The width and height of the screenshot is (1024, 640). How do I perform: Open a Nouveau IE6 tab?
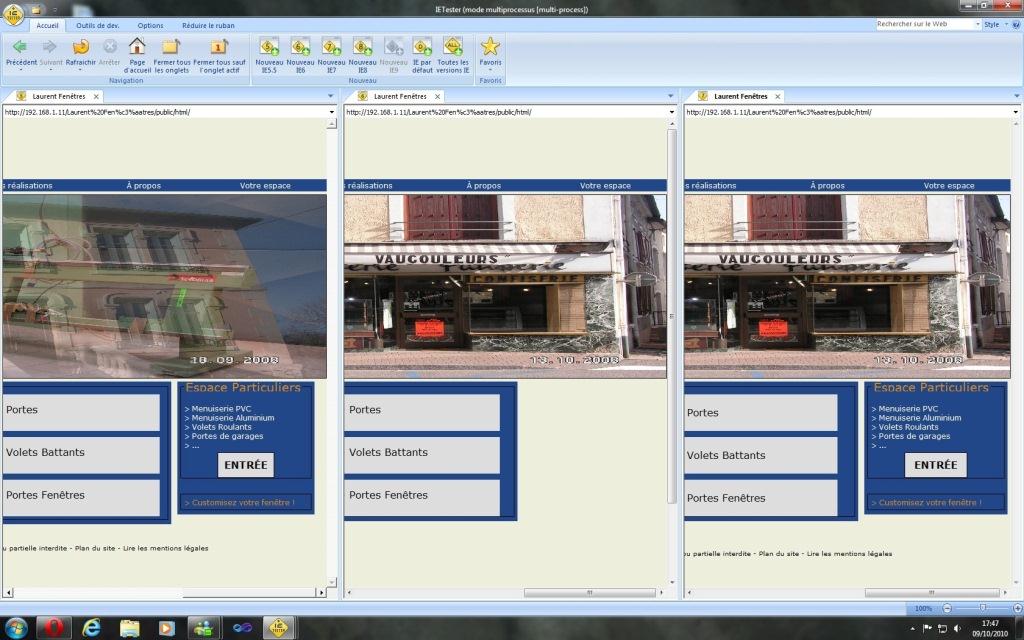[300, 46]
